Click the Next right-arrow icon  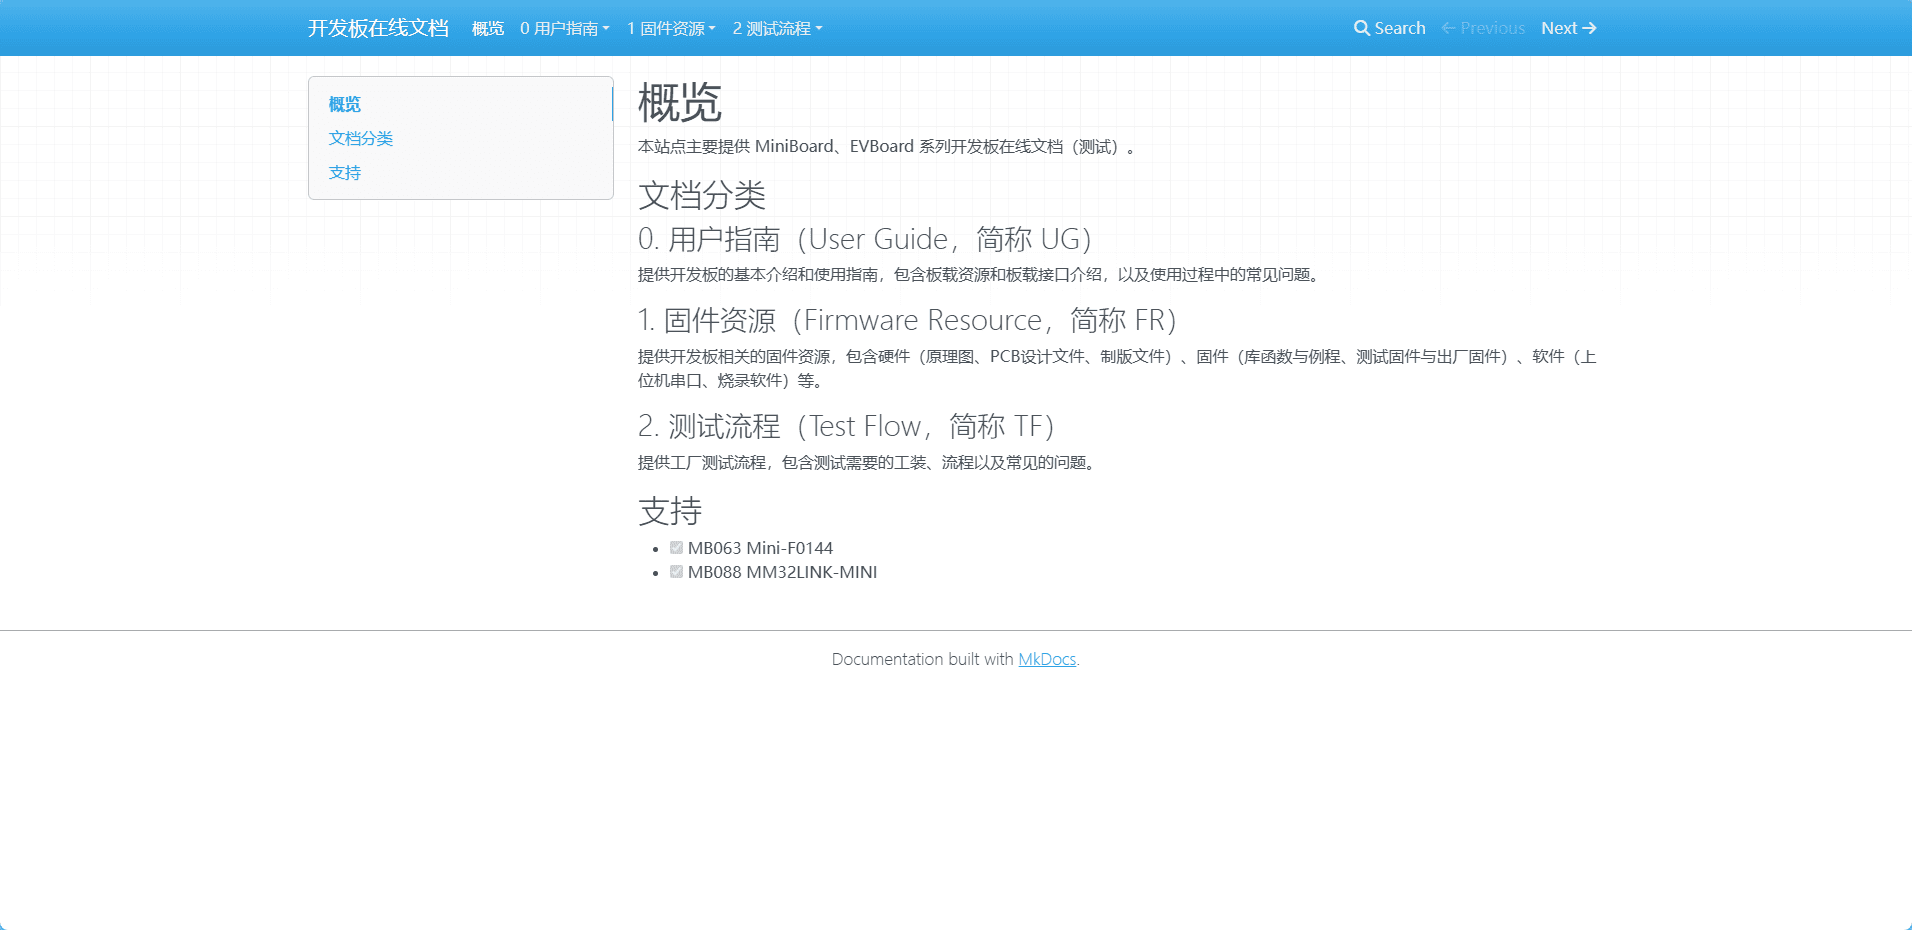[x=1589, y=28]
